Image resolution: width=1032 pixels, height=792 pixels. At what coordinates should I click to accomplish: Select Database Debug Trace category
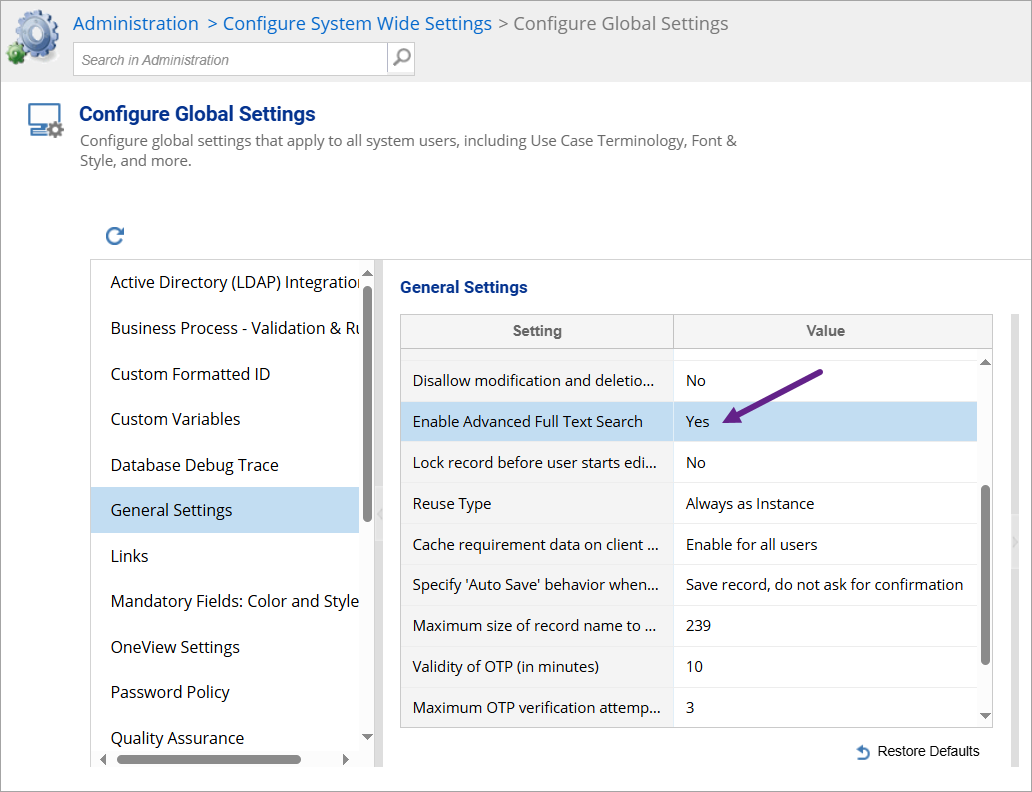point(225,465)
